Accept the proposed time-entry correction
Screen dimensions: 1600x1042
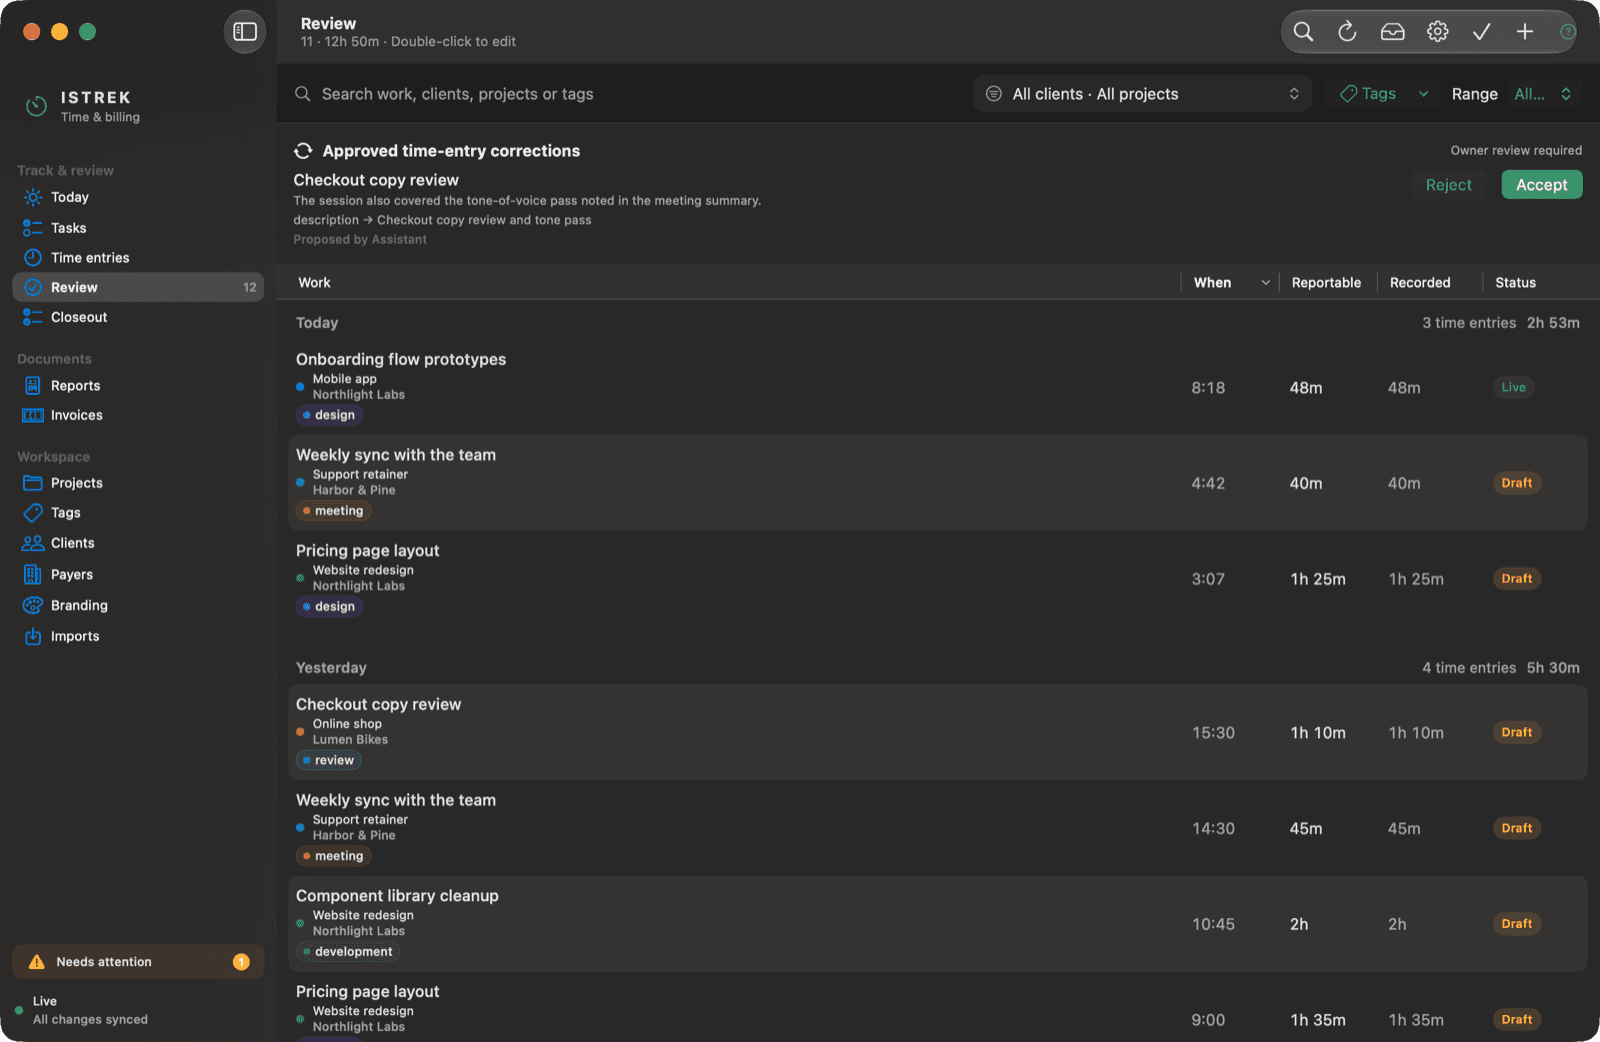pos(1541,185)
